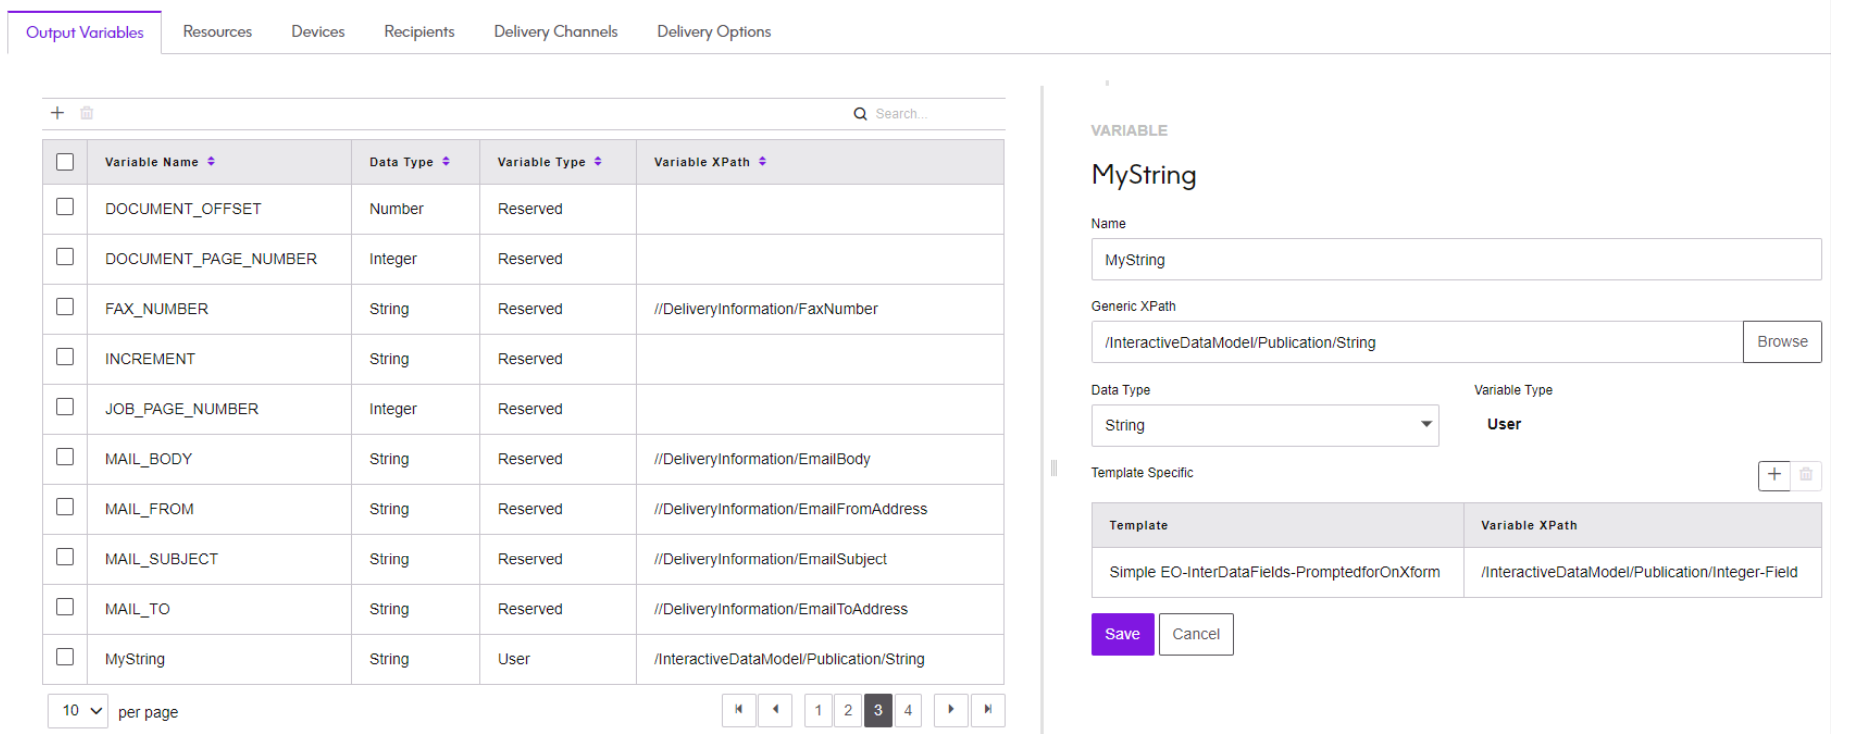
Task: Tick the MyString row checkbox
Action: coord(65,657)
